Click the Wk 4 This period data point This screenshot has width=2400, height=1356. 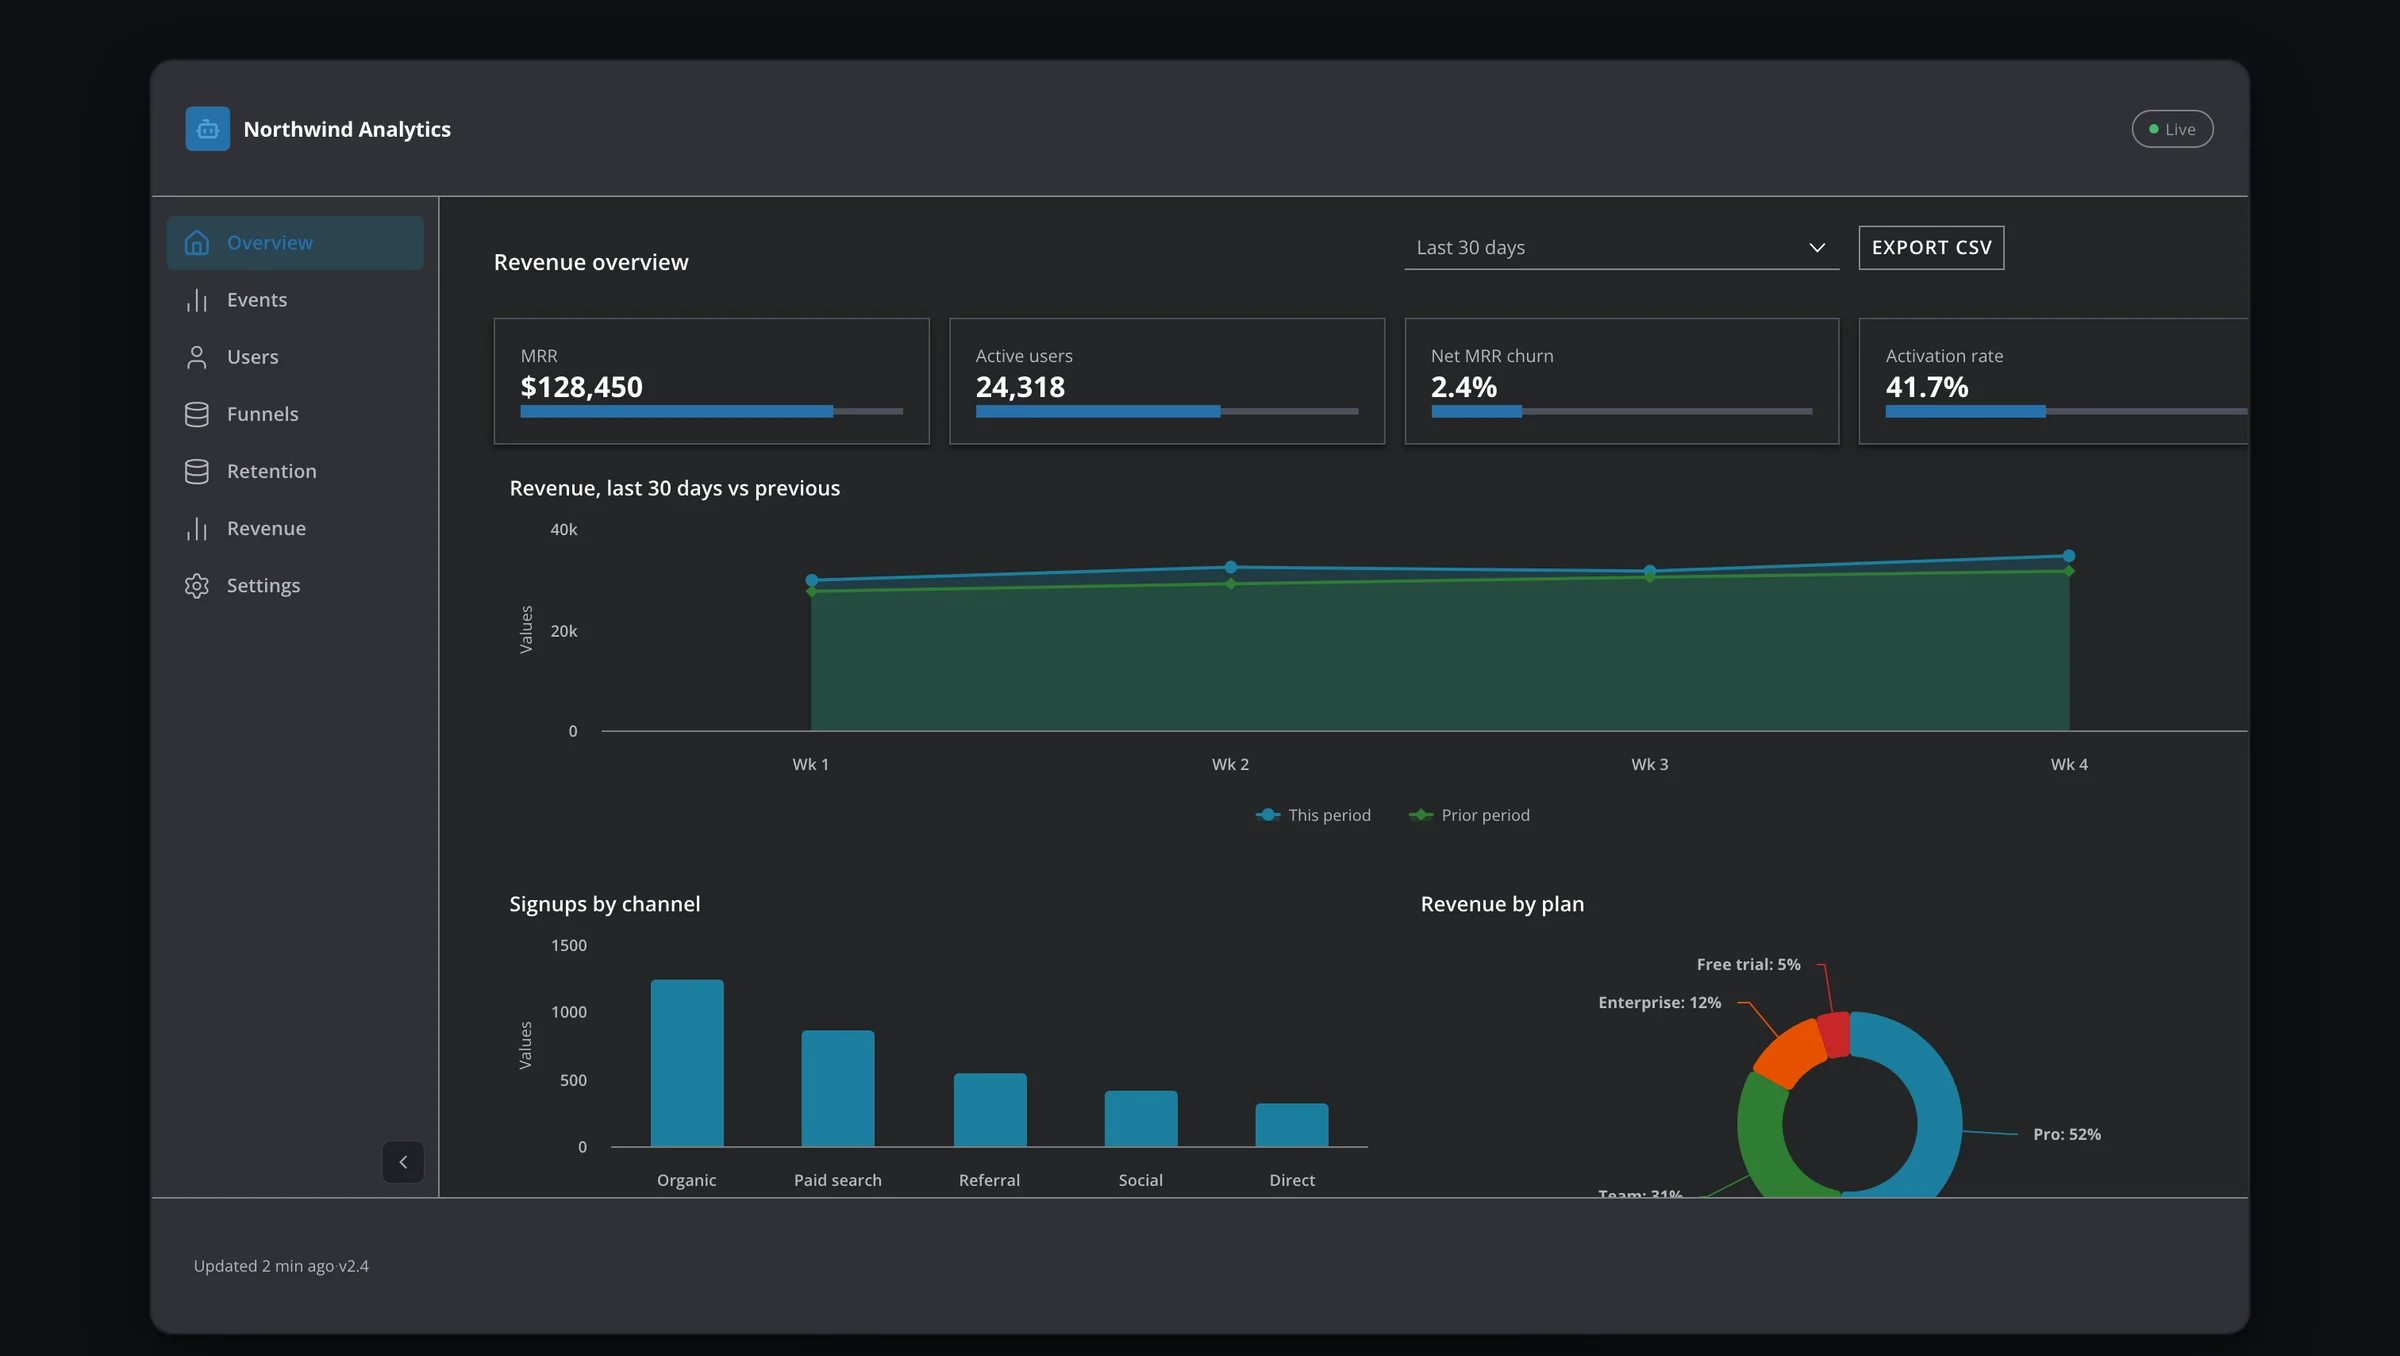click(2069, 556)
